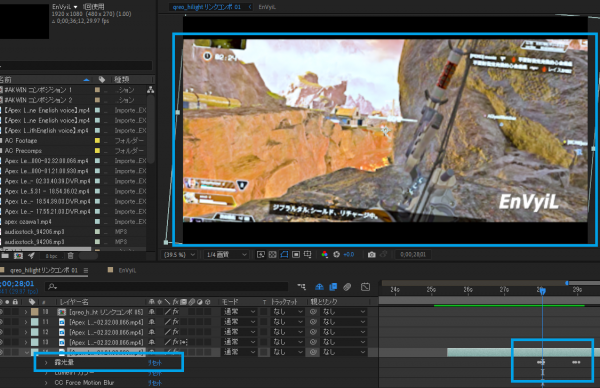
Task: Click footage icon of layer 11
Action: (62, 322)
